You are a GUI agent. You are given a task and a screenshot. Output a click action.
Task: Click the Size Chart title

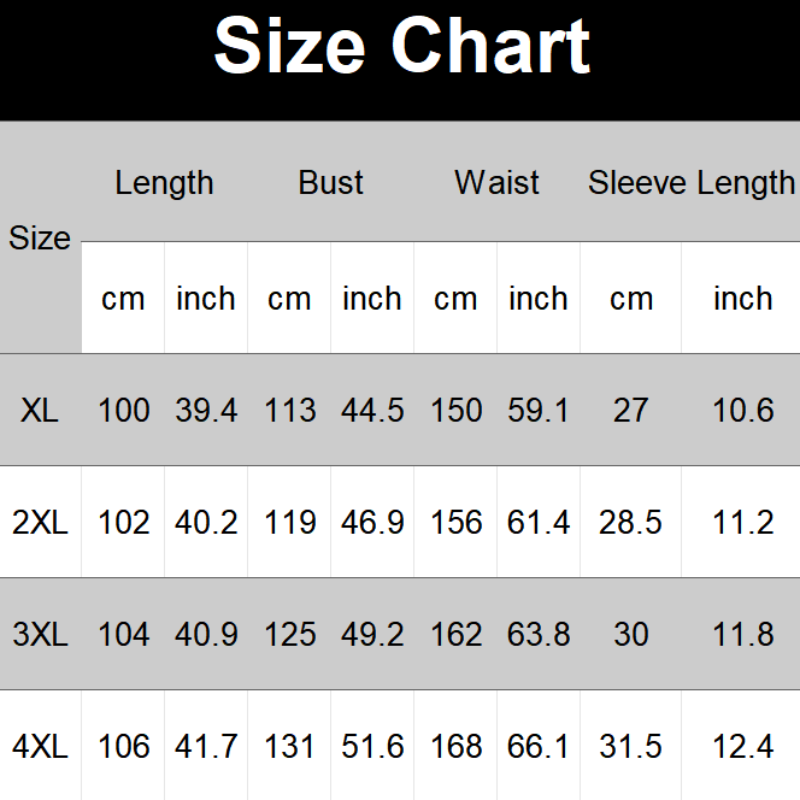(401, 47)
